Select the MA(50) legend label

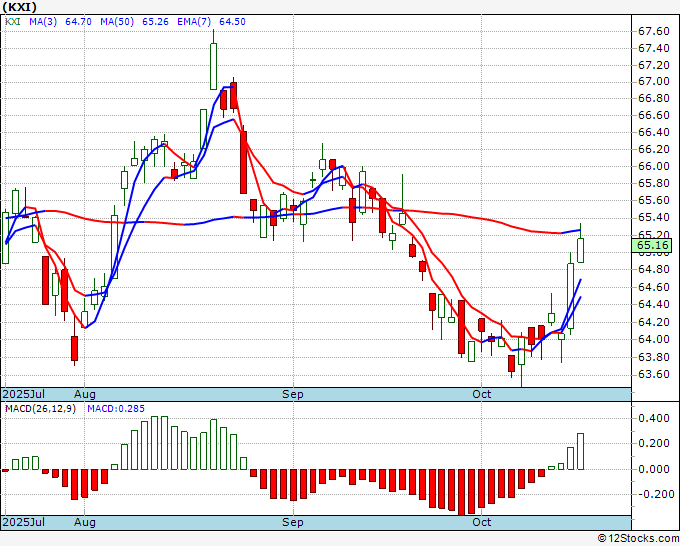point(117,21)
